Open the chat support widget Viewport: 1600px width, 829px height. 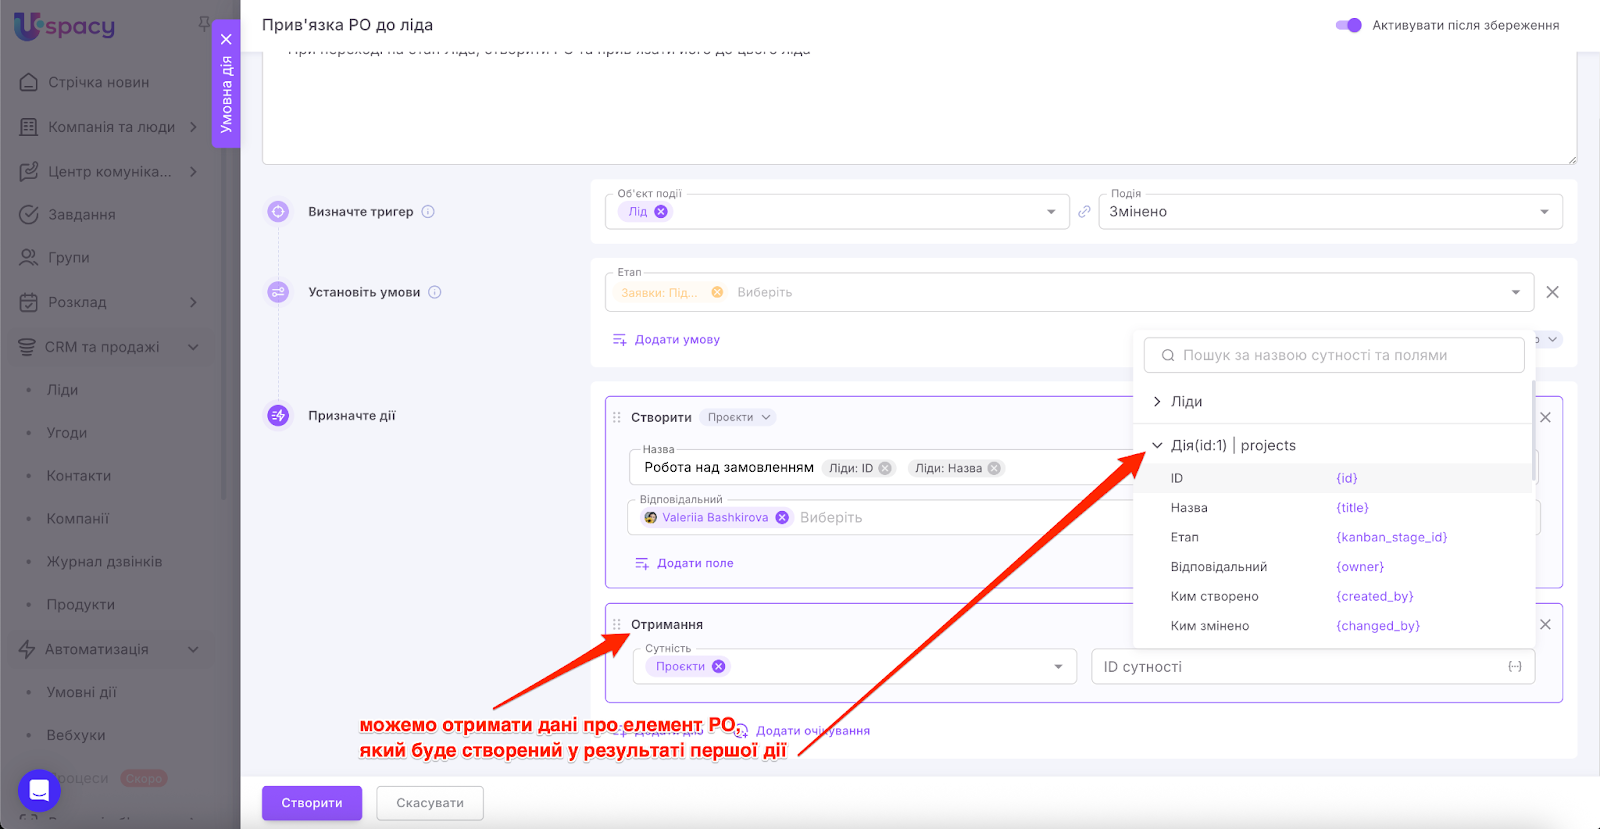tap(39, 791)
